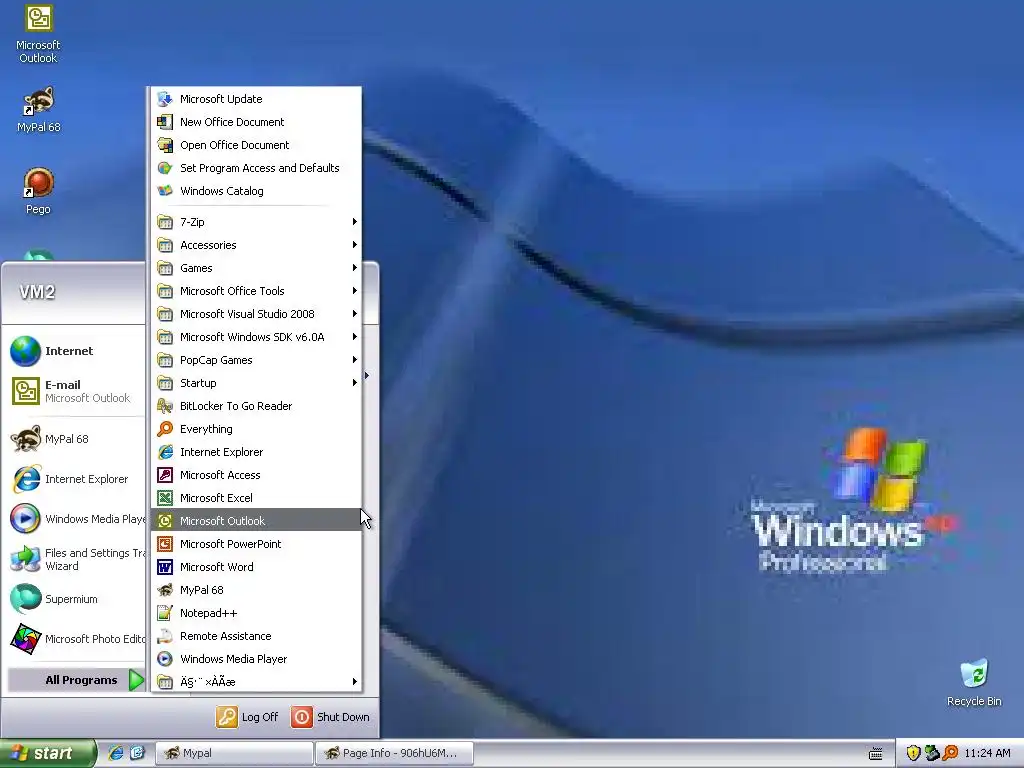Click the 11:24 AM clock in tray
This screenshot has width=1024, height=768.
tap(987, 753)
